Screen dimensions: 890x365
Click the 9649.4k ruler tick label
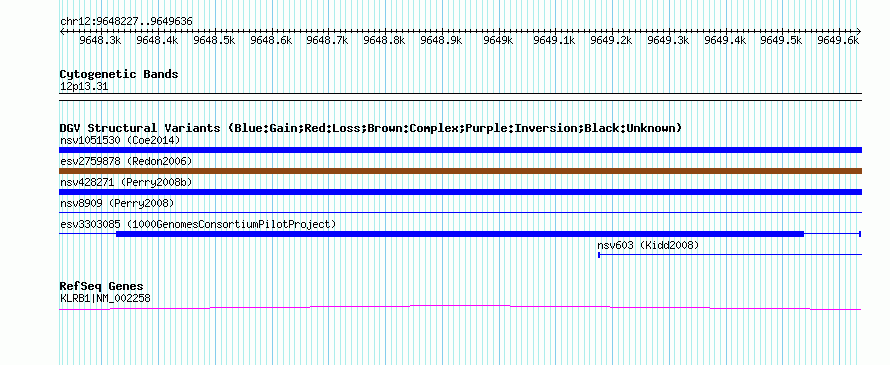pyautogui.click(x=725, y=41)
